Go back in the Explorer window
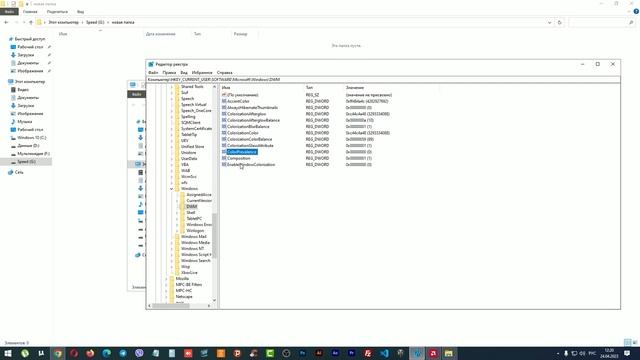The width and height of the screenshot is (640, 360). [6, 22]
